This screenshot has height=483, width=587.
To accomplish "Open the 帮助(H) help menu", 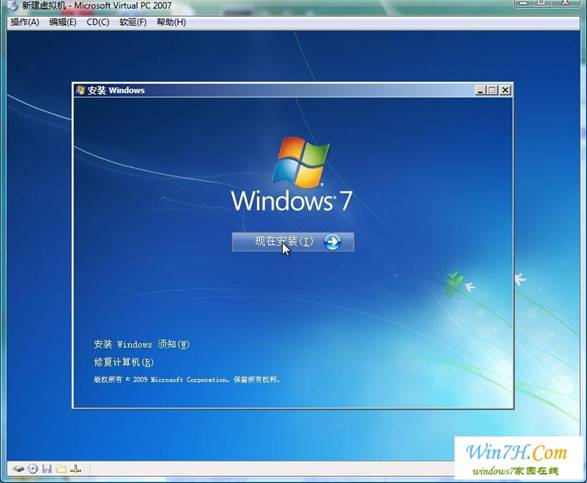I will pyautogui.click(x=171, y=22).
